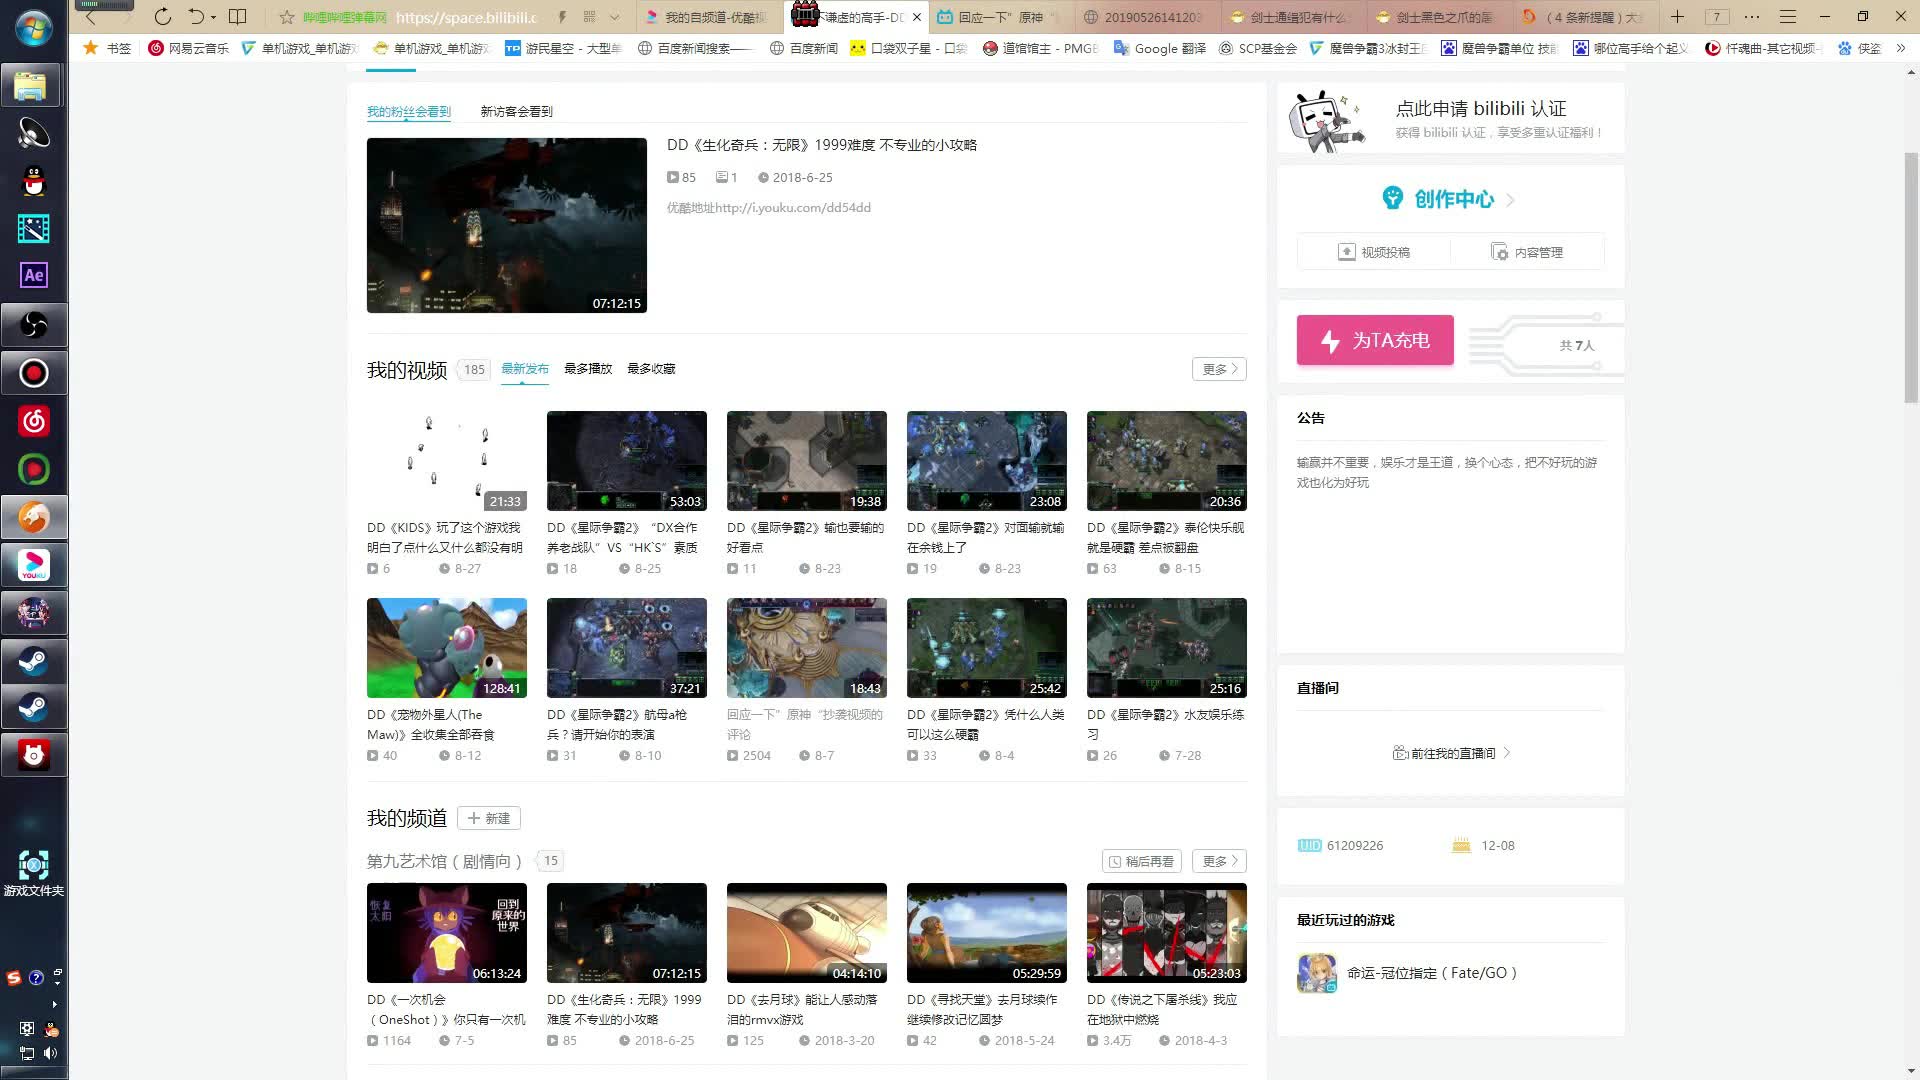Image resolution: width=1920 pixels, height=1080 pixels.
Task: Click the undo-close-tab arrow icon
Action: click(197, 17)
